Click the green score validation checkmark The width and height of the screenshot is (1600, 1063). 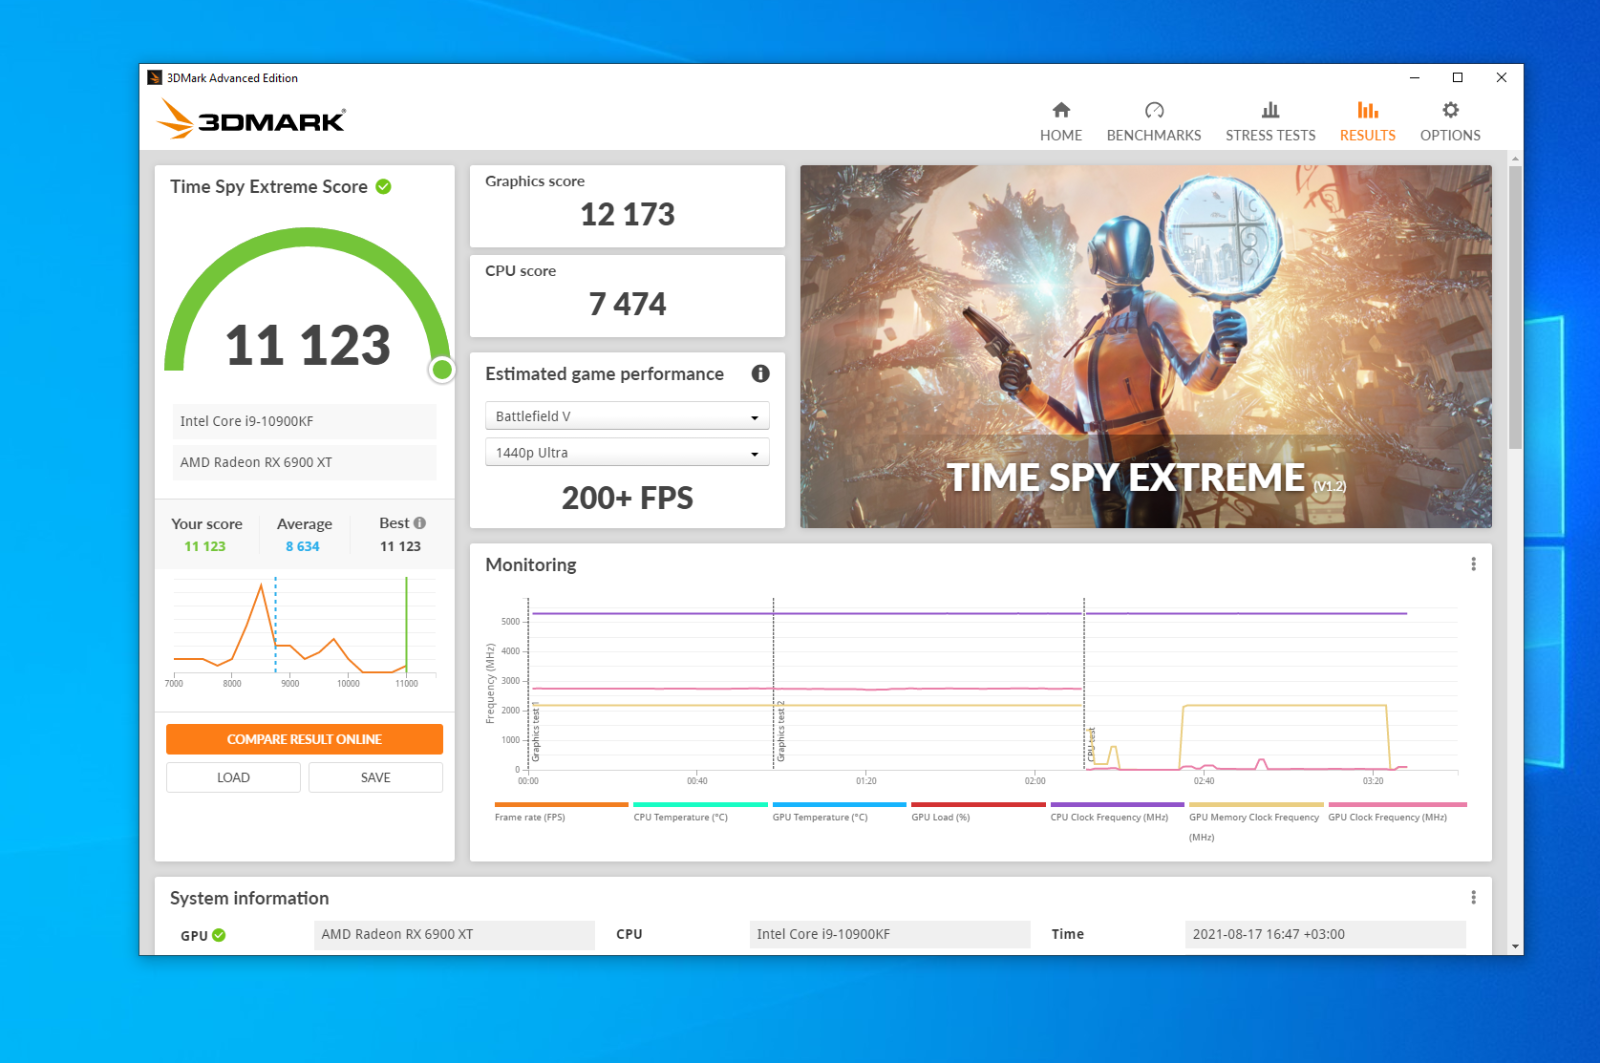pyautogui.click(x=383, y=187)
